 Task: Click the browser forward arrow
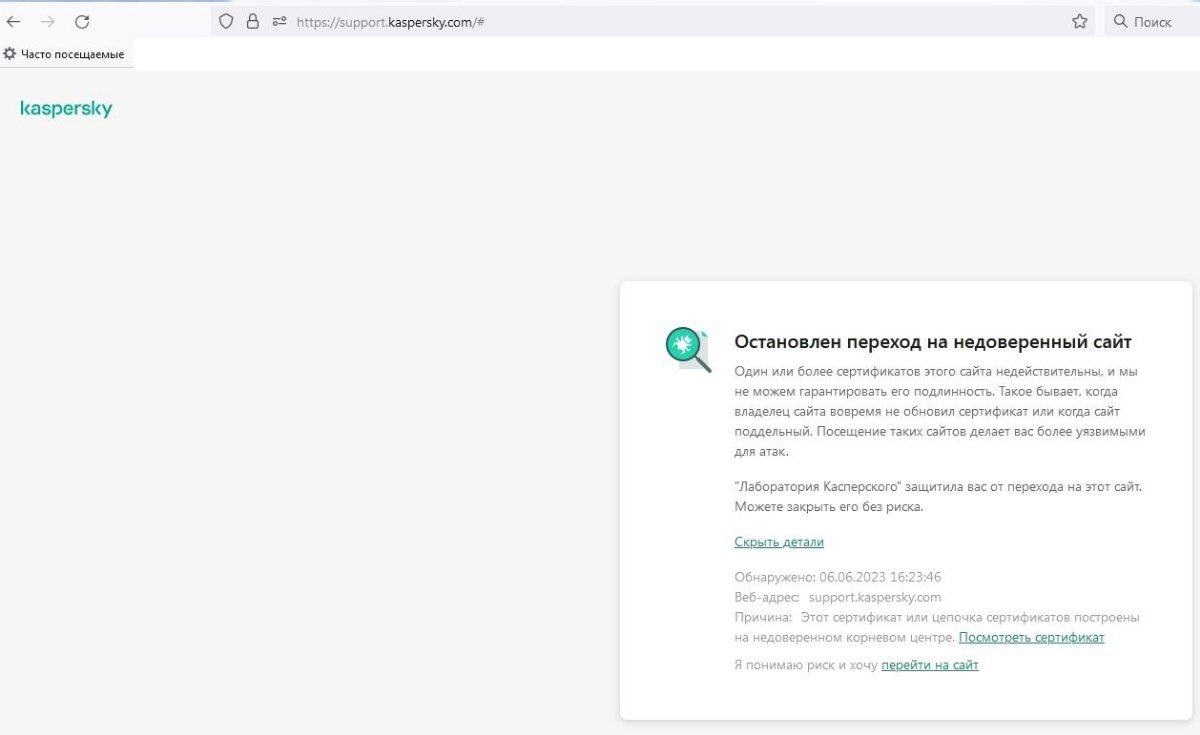(x=47, y=21)
